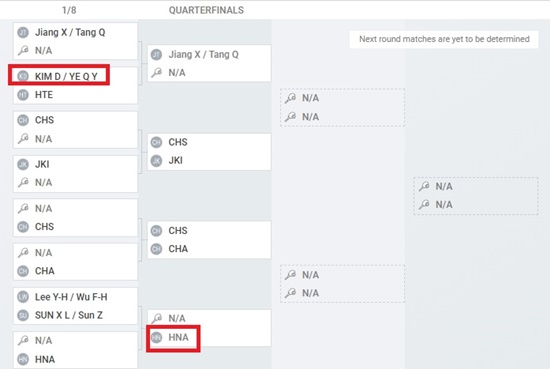Open the CHS vs JKI quarterfinal match
This screenshot has width=550, height=369.
[x=209, y=152]
